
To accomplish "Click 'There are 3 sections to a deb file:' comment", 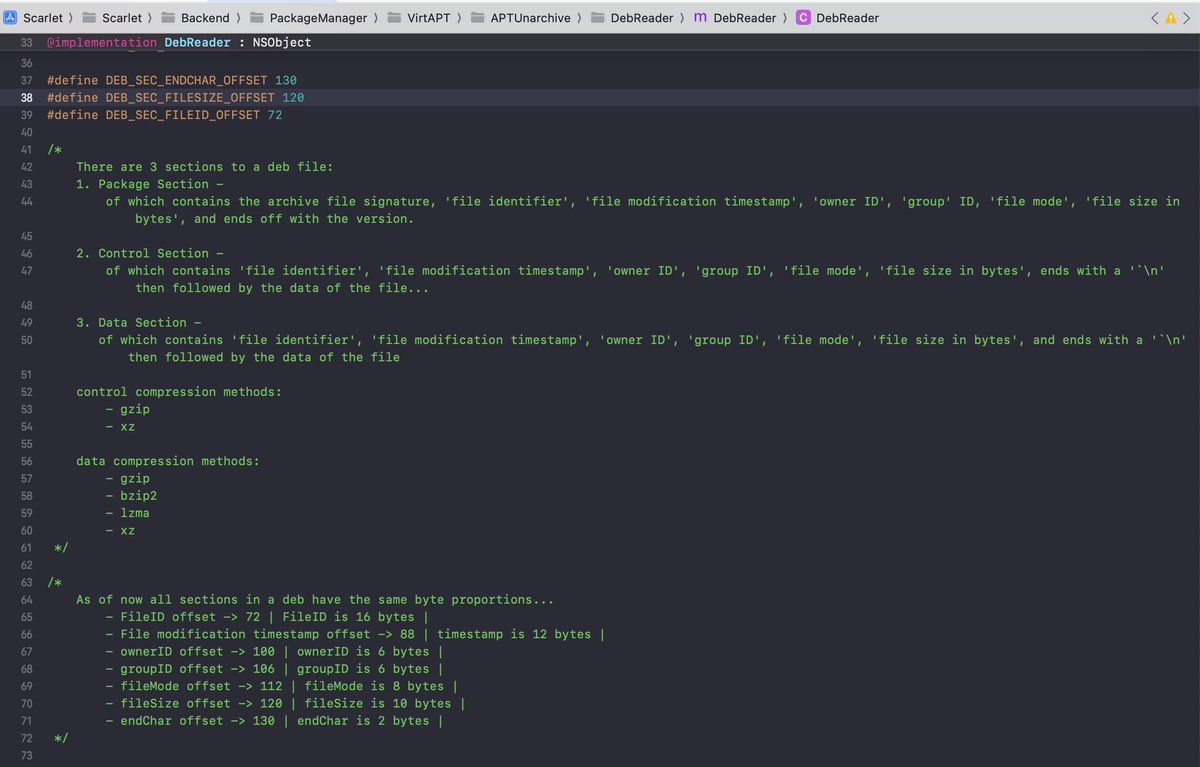I will coord(205,167).
